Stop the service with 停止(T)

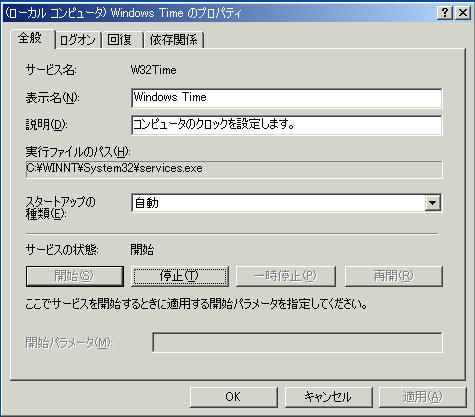[x=180, y=276]
